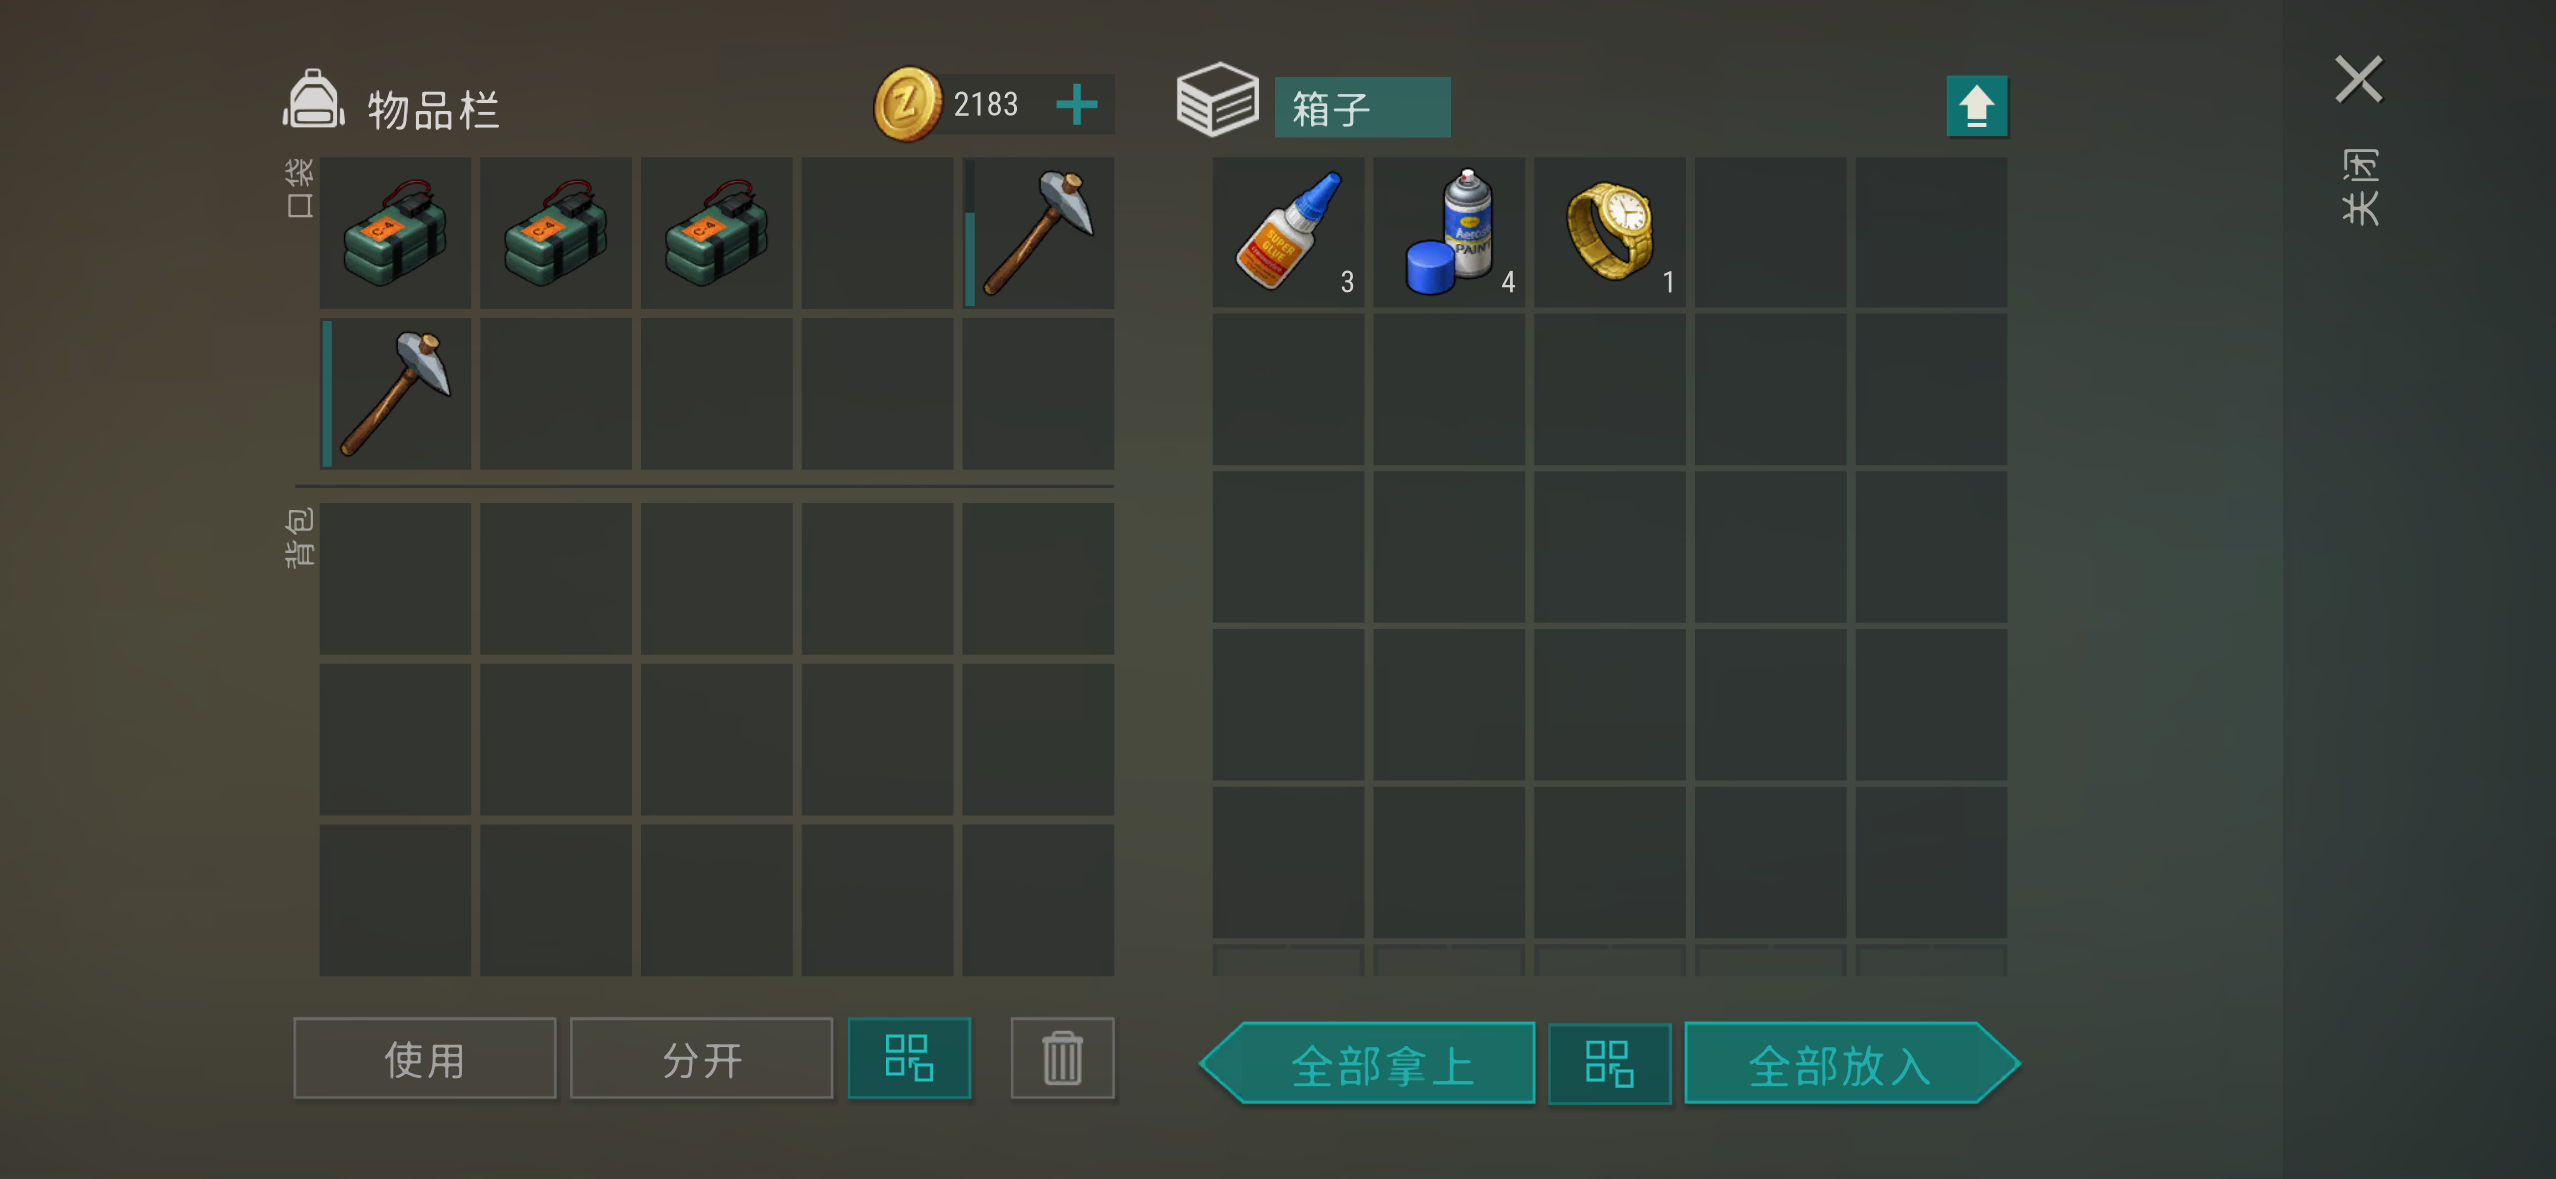Click the box upgrade arrow button
2556x1179 pixels.
[1977, 106]
